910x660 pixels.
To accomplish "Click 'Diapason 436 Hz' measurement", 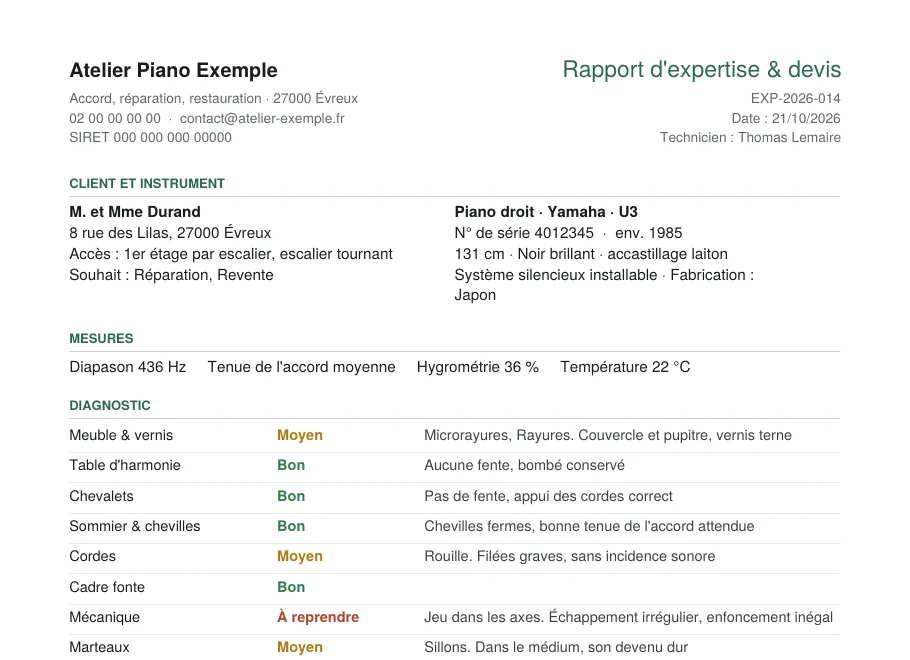I will (x=128, y=367).
